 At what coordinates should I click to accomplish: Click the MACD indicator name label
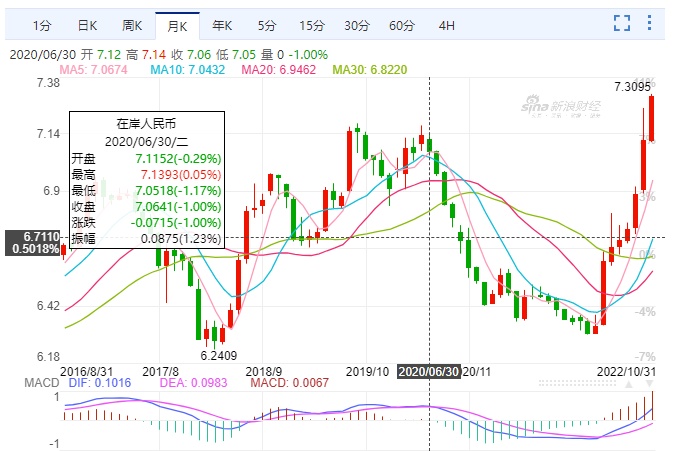pos(23,380)
